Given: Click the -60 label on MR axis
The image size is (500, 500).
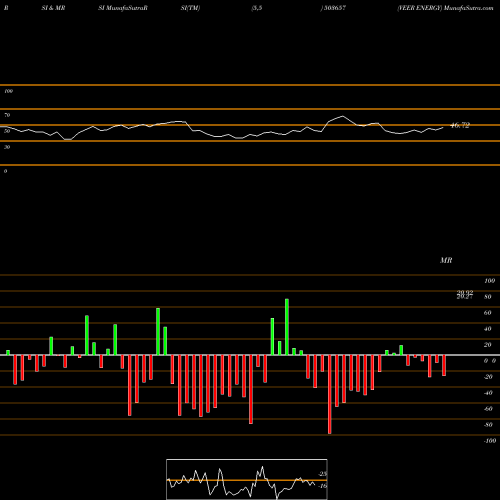Looking at the screenshot, I should click(488, 409).
